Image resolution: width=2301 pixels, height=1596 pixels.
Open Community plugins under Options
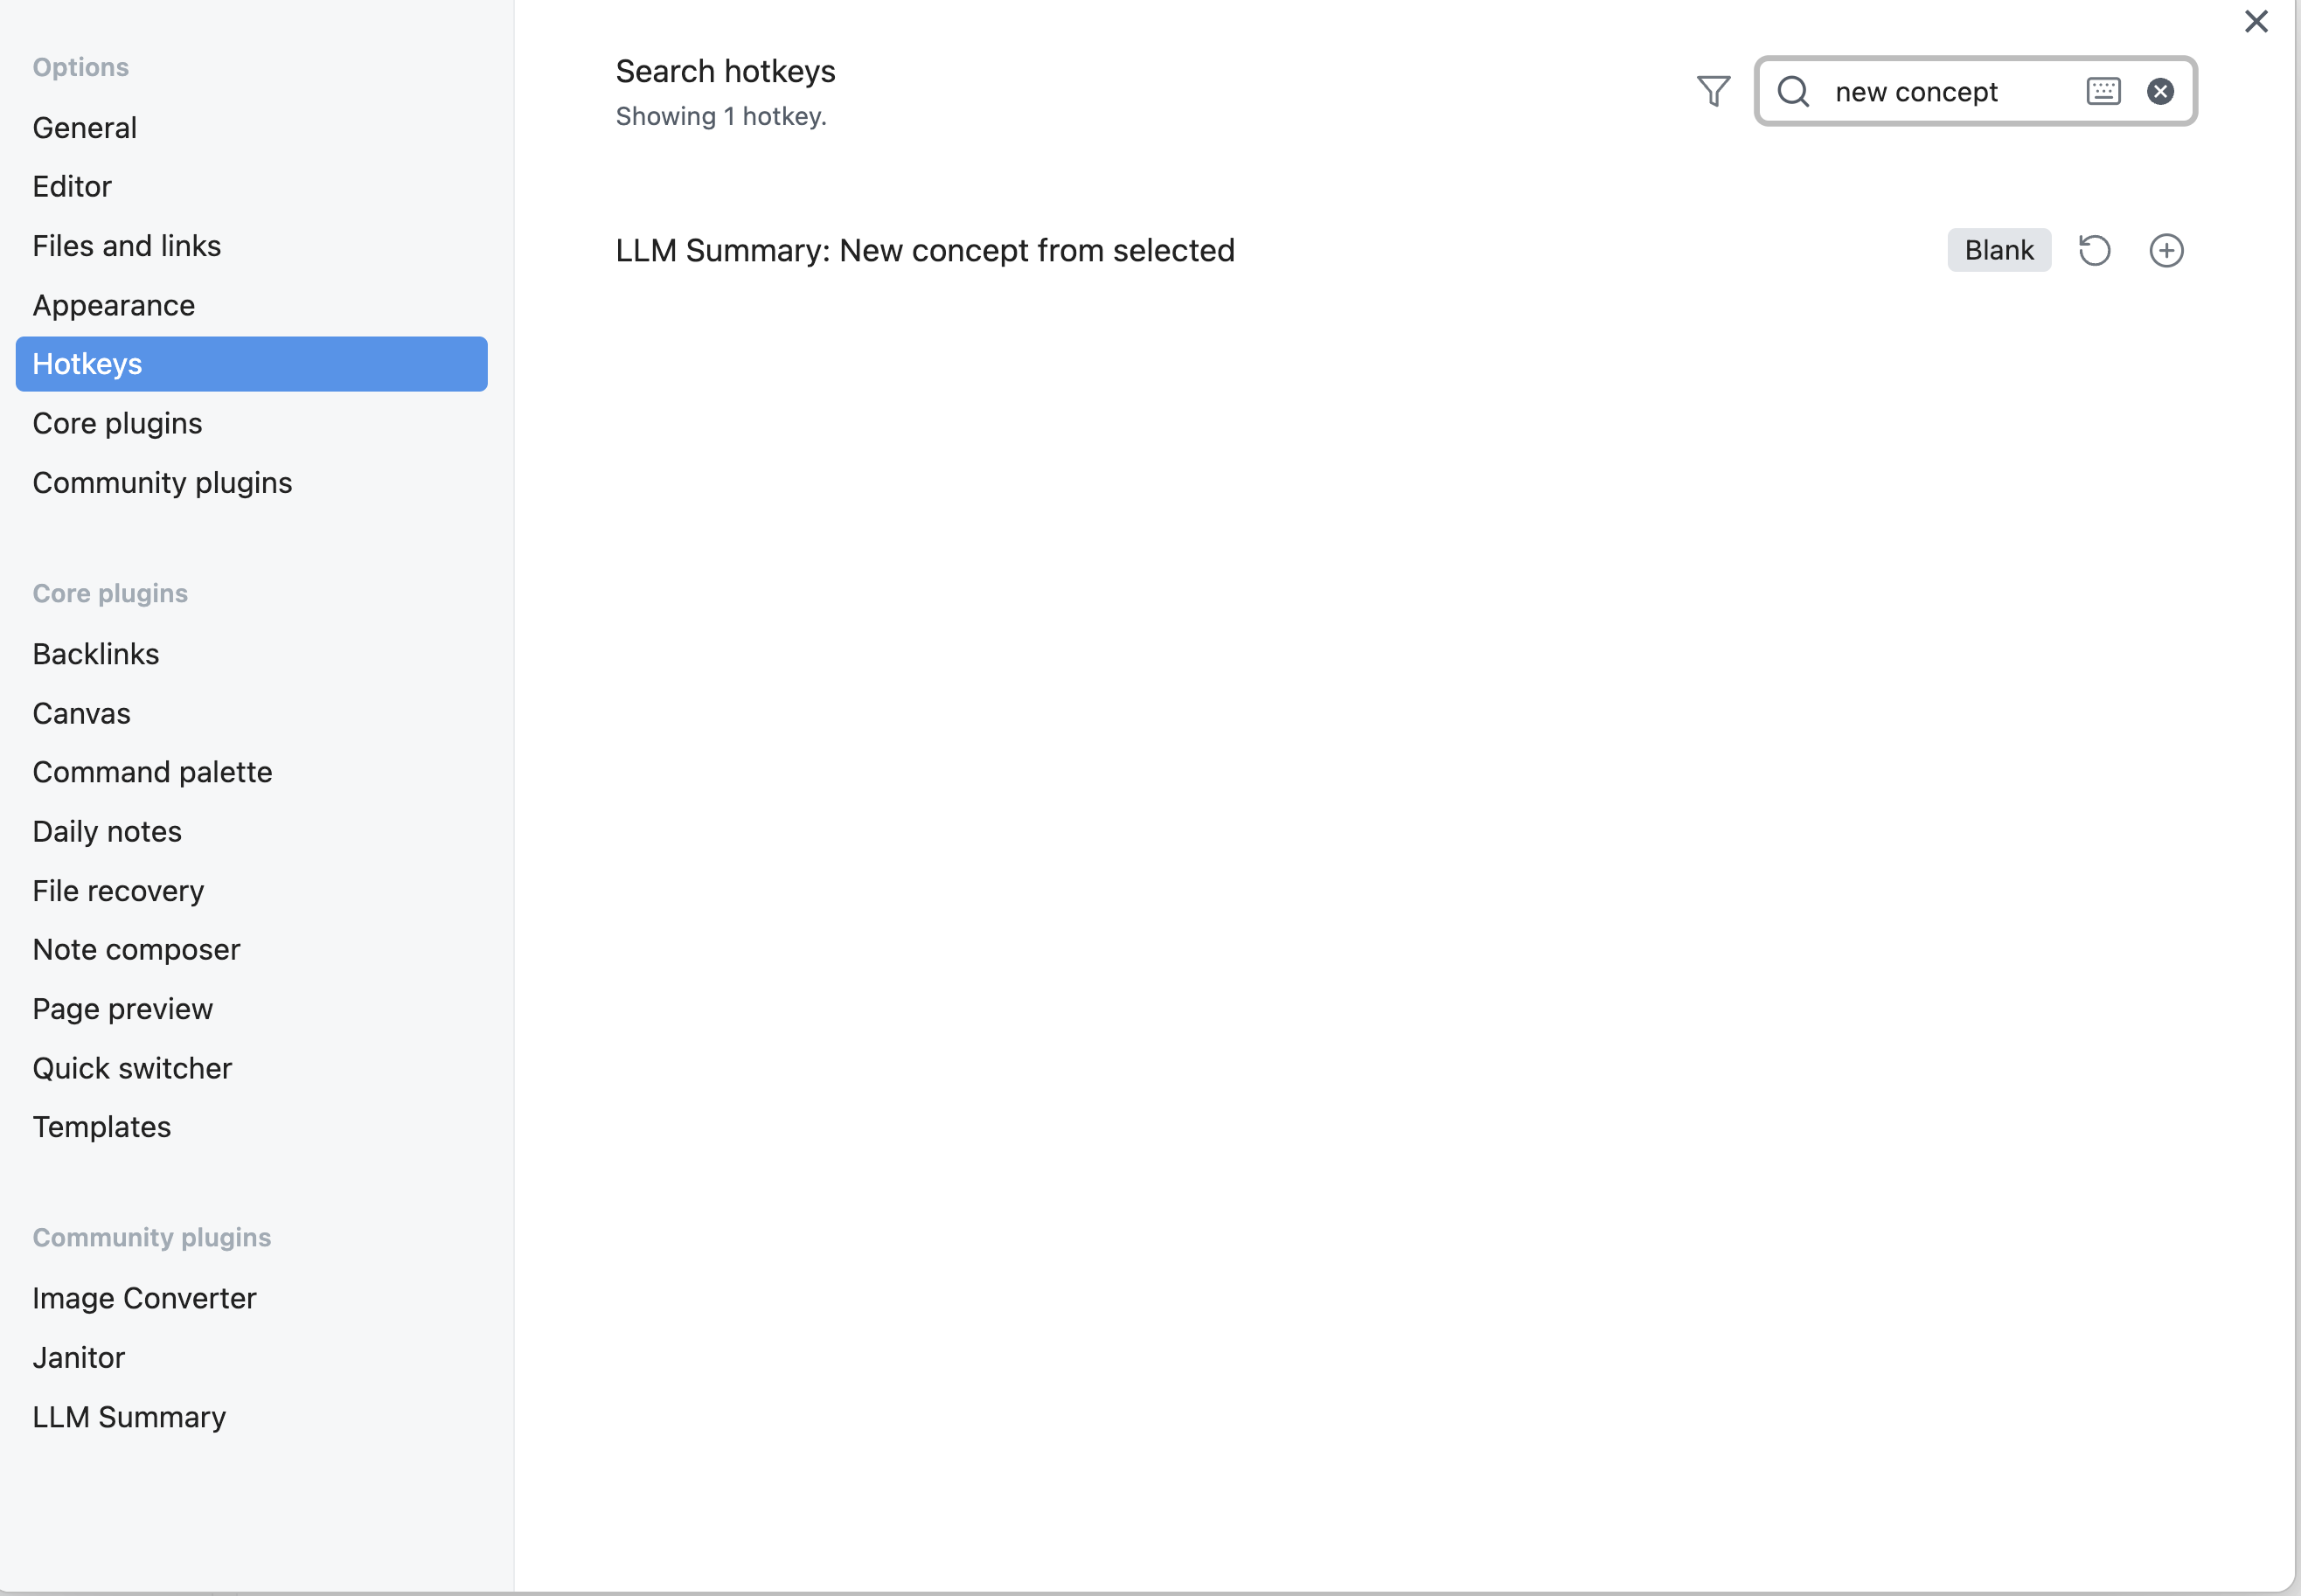[162, 483]
